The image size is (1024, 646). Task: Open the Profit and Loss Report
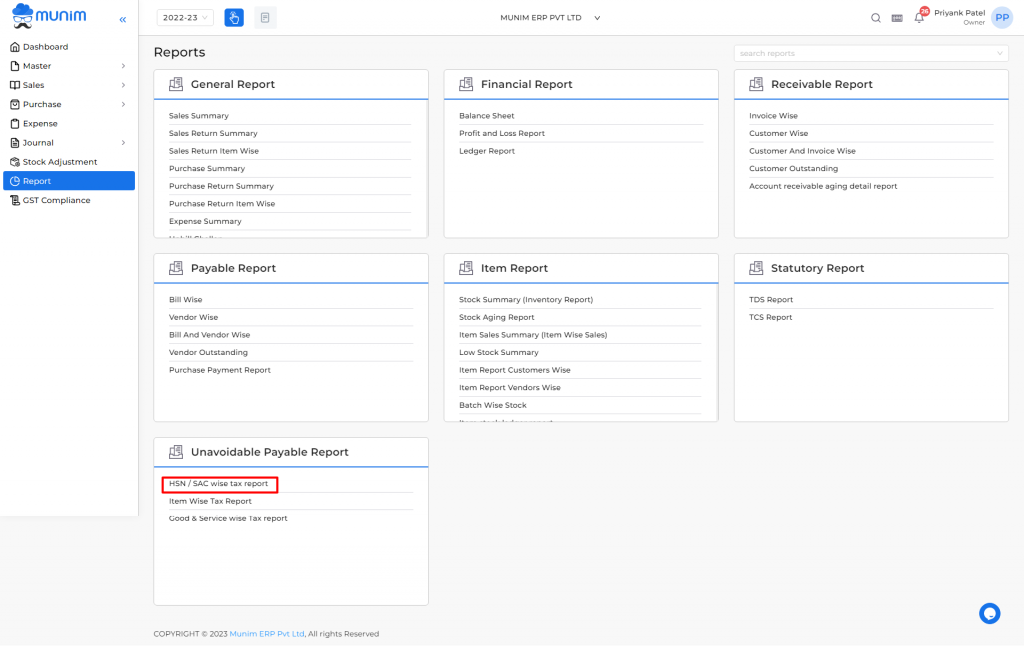(x=502, y=133)
